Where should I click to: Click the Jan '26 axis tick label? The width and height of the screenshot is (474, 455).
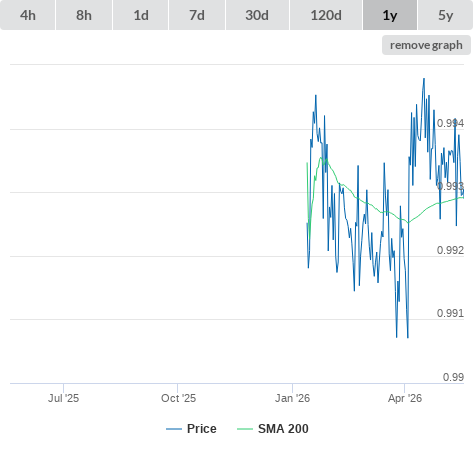click(x=292, y=398)
